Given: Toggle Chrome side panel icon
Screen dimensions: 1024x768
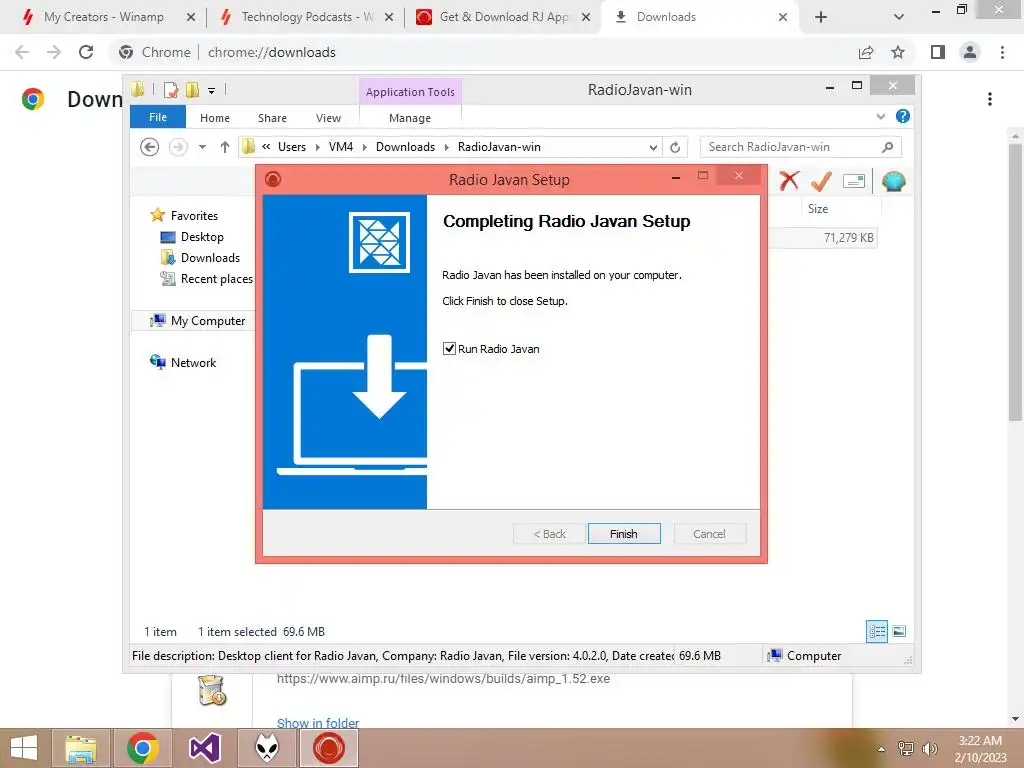Looking at the screenshot, I should [938, 52].
